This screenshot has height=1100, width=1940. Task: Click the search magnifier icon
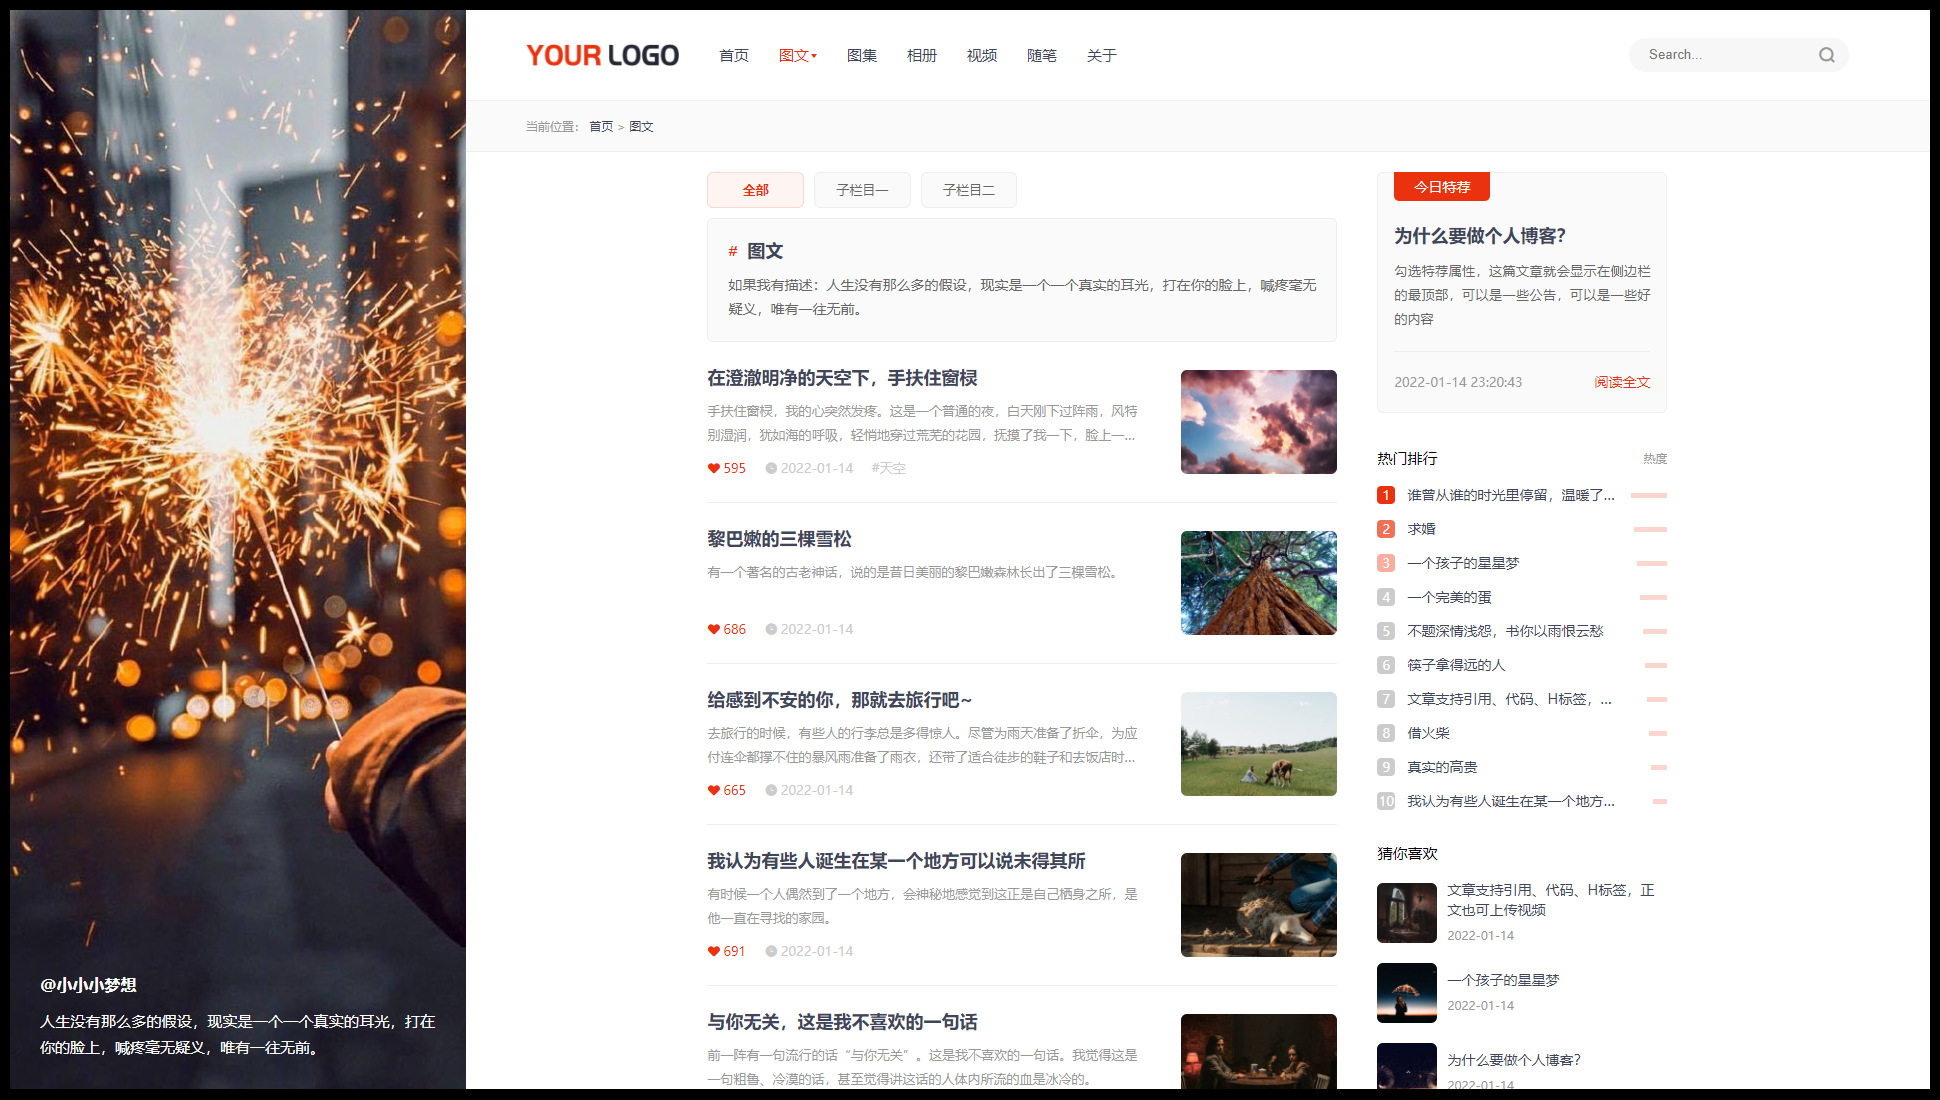1826,55
